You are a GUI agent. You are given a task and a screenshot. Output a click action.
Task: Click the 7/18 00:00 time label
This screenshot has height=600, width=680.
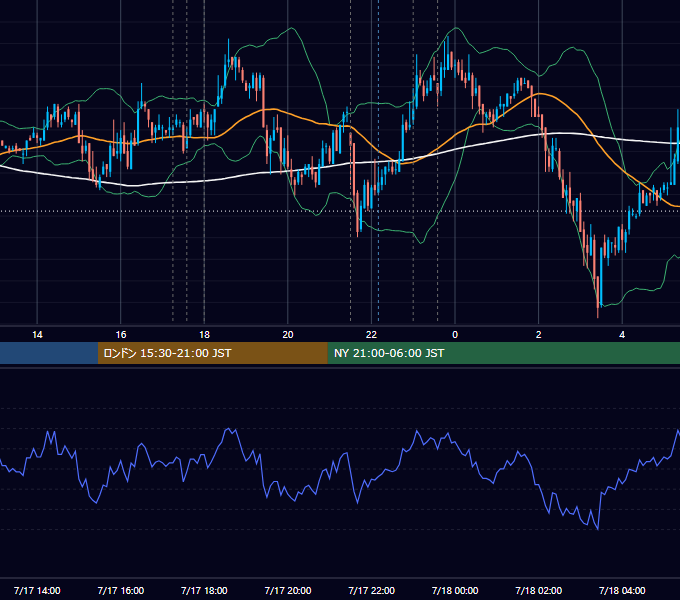pos(455,590)
